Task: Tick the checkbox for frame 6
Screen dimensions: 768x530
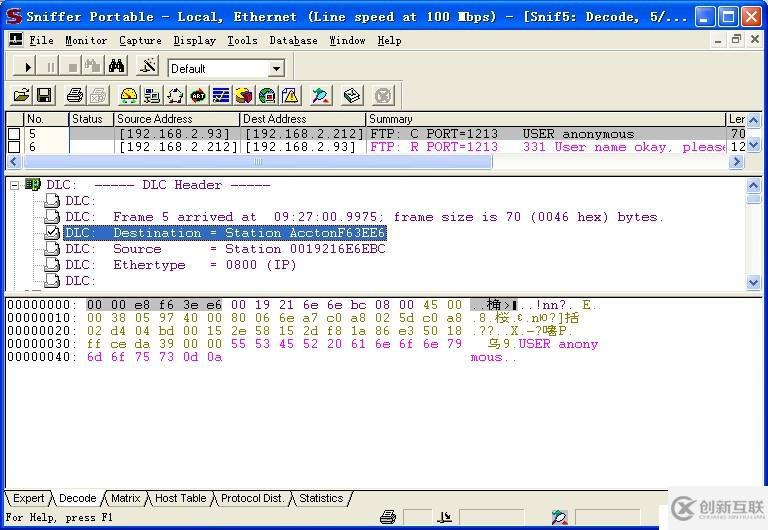Action: click(x=14, y=147)
